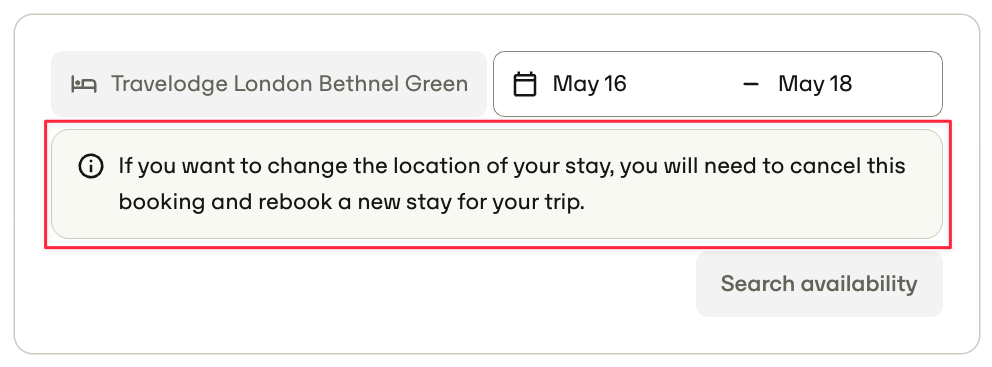Click the word "Search" on the grey button

756,283
